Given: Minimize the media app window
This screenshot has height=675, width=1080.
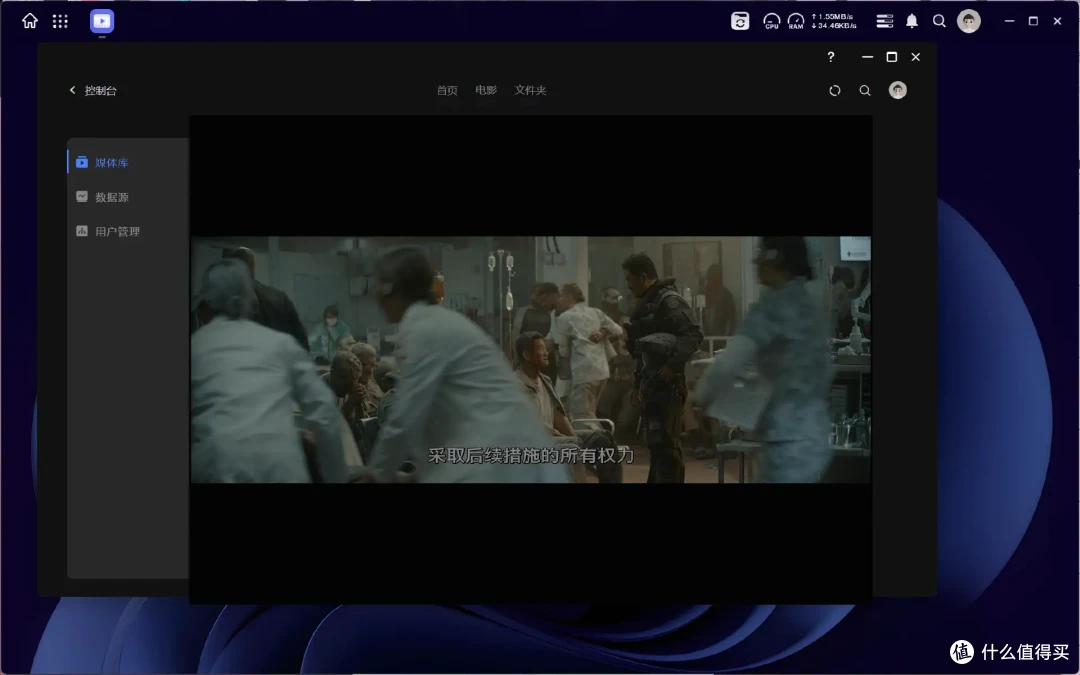Looking at the screenshot, I should (867, 57).
